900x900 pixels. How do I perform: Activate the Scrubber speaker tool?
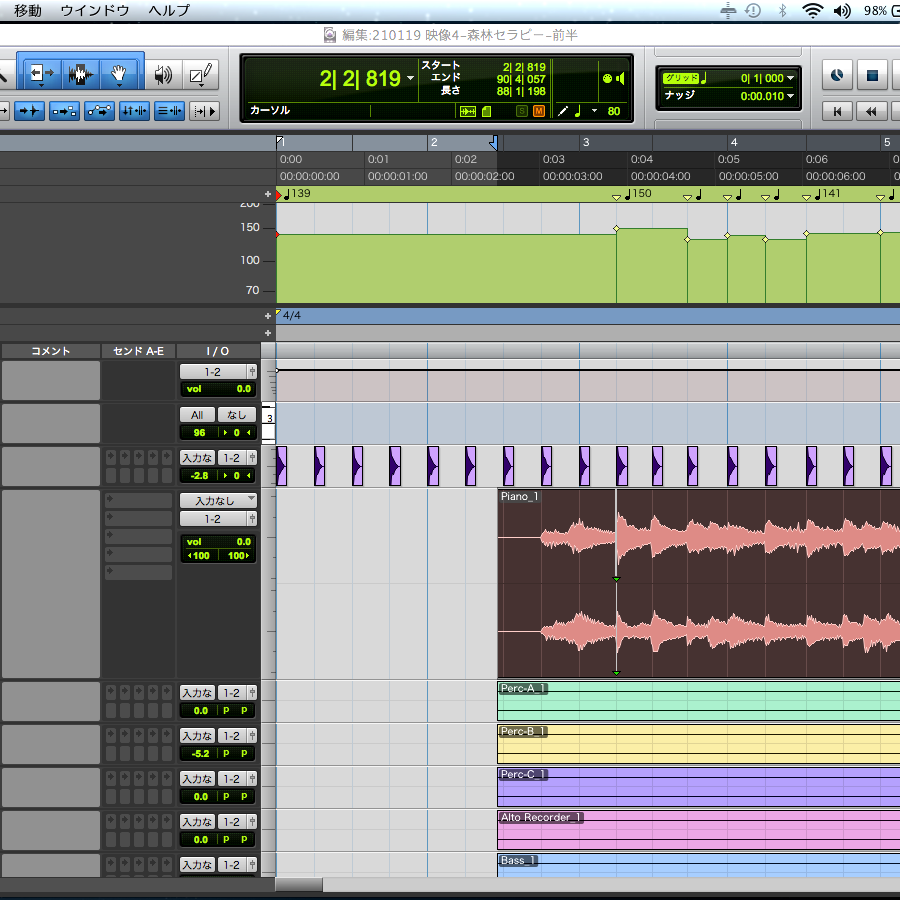click(x=163, y=74)
